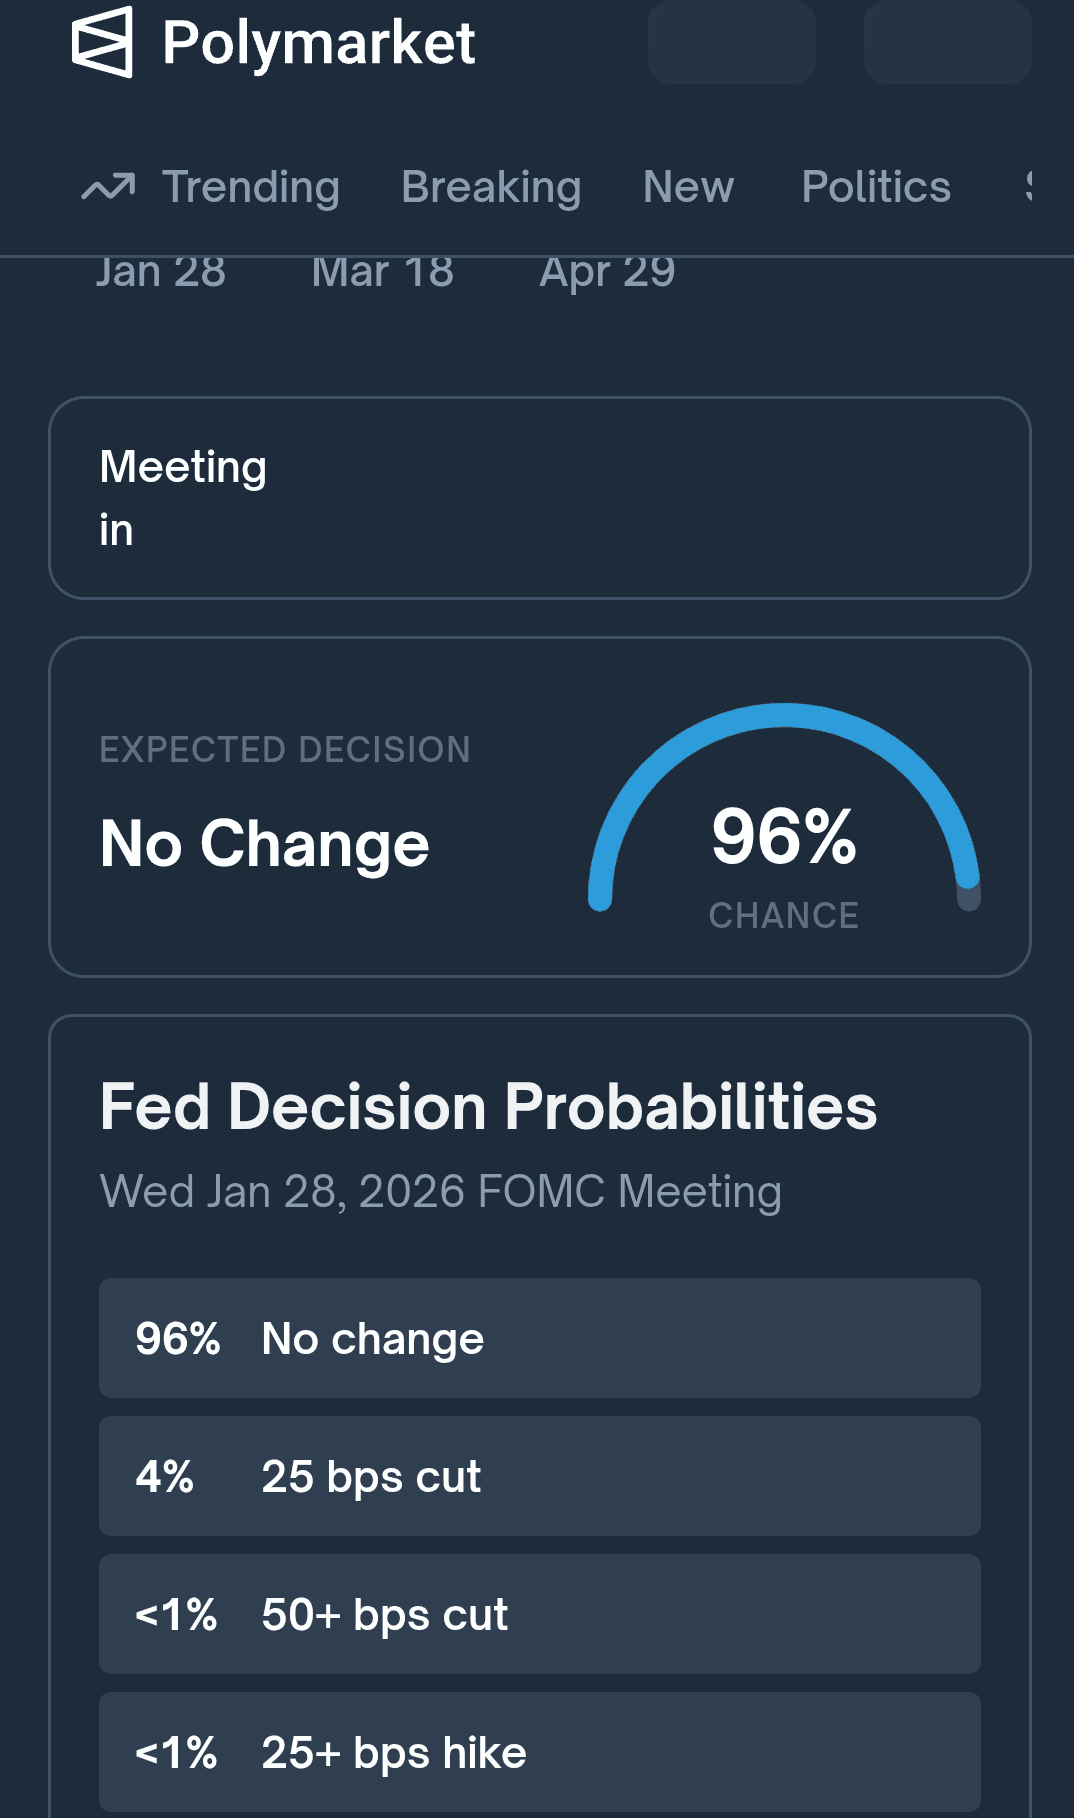1074x1818 pixels.
Task: Click the Fed Decision Probabilities heading
Action: 488,1107
